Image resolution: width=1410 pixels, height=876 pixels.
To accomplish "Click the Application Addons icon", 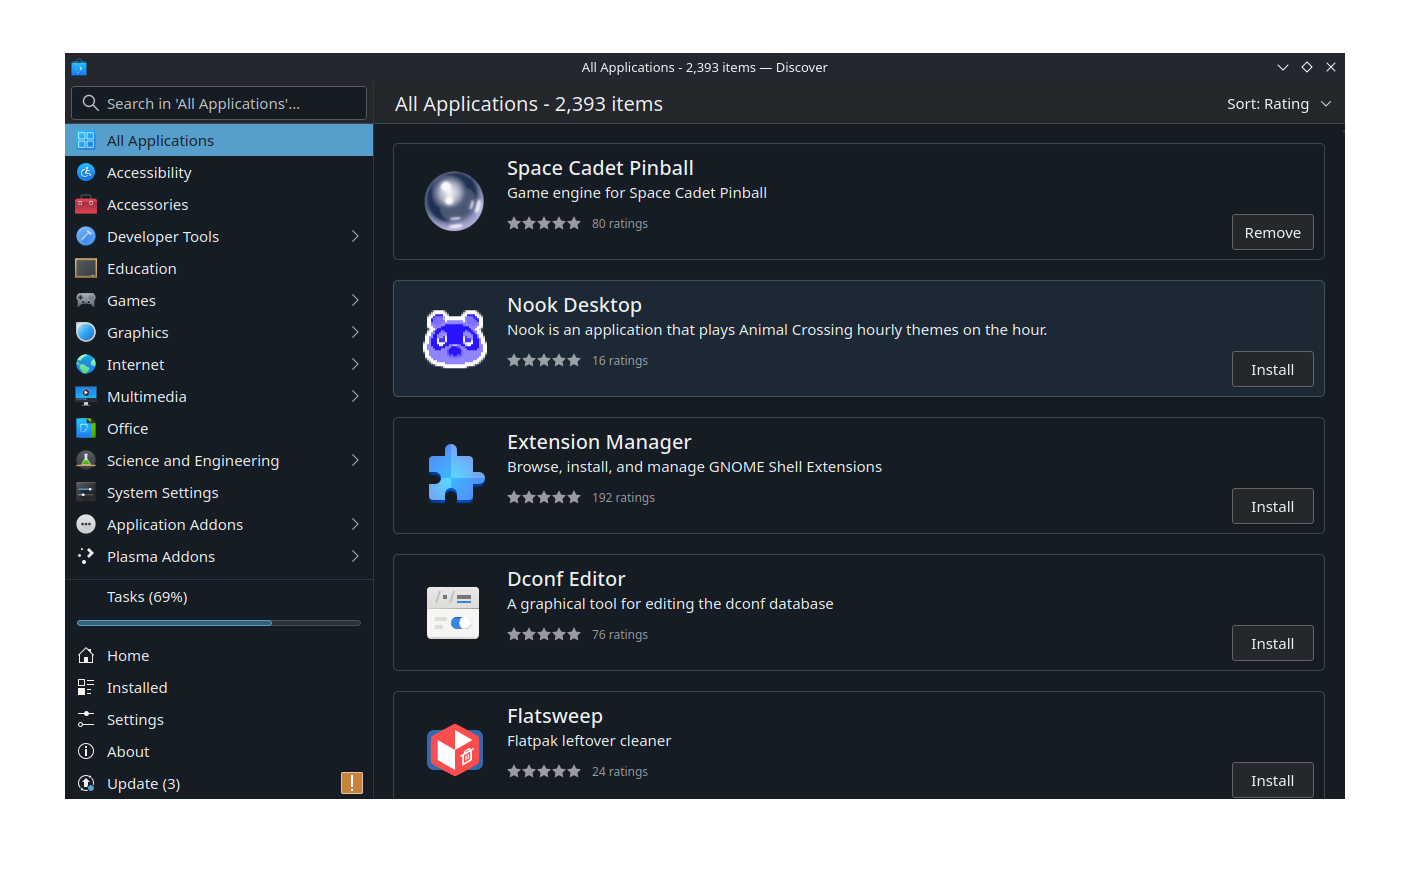I will 86,524.
